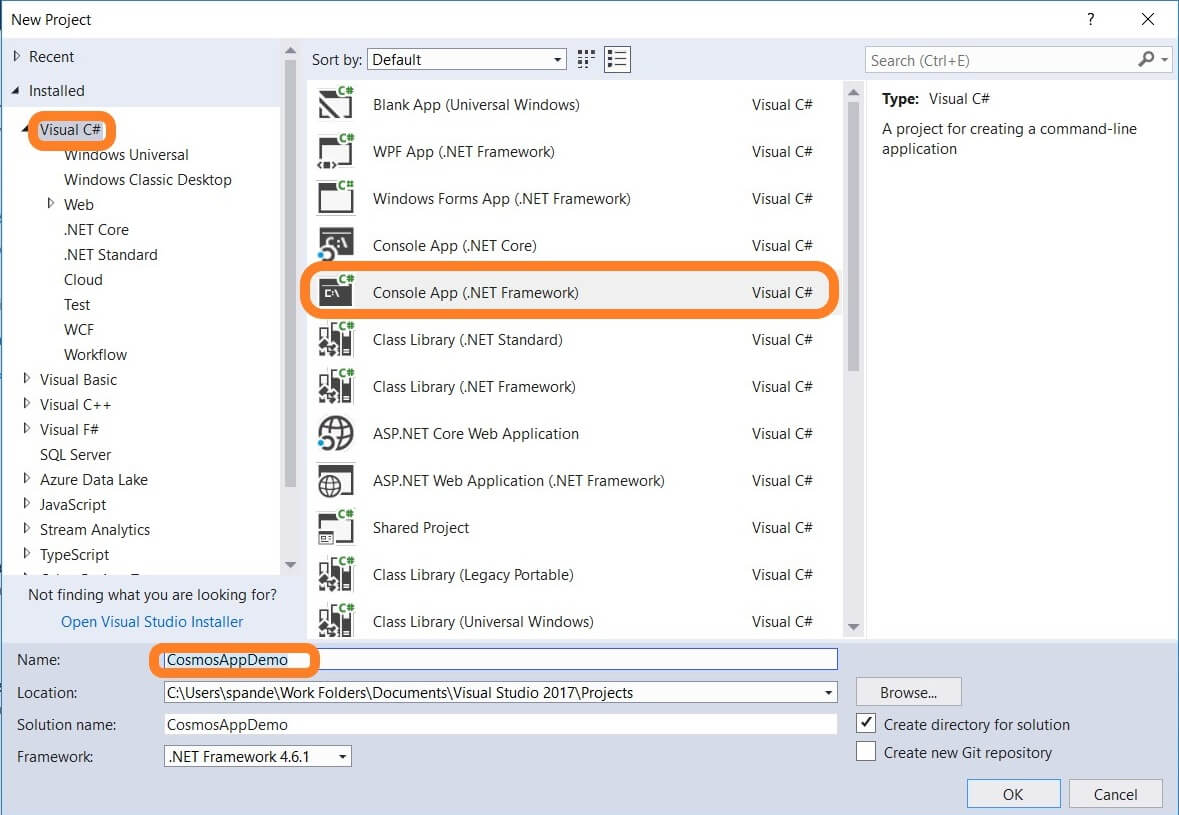Click the Browse... button
Image resolution: width=1179 pixels, height=815 pixels.
(x=908, y=692)
